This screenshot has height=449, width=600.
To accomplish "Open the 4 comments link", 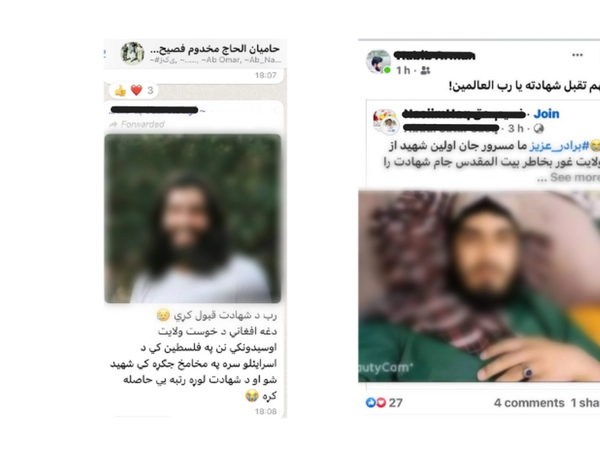I will [529, 403].
